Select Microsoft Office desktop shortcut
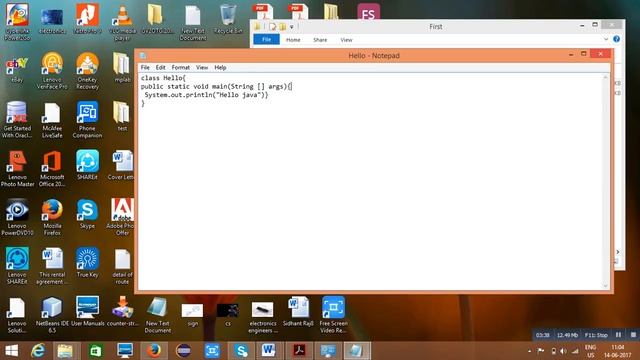Viewport: 640px width, 360px height. (52, 168)
